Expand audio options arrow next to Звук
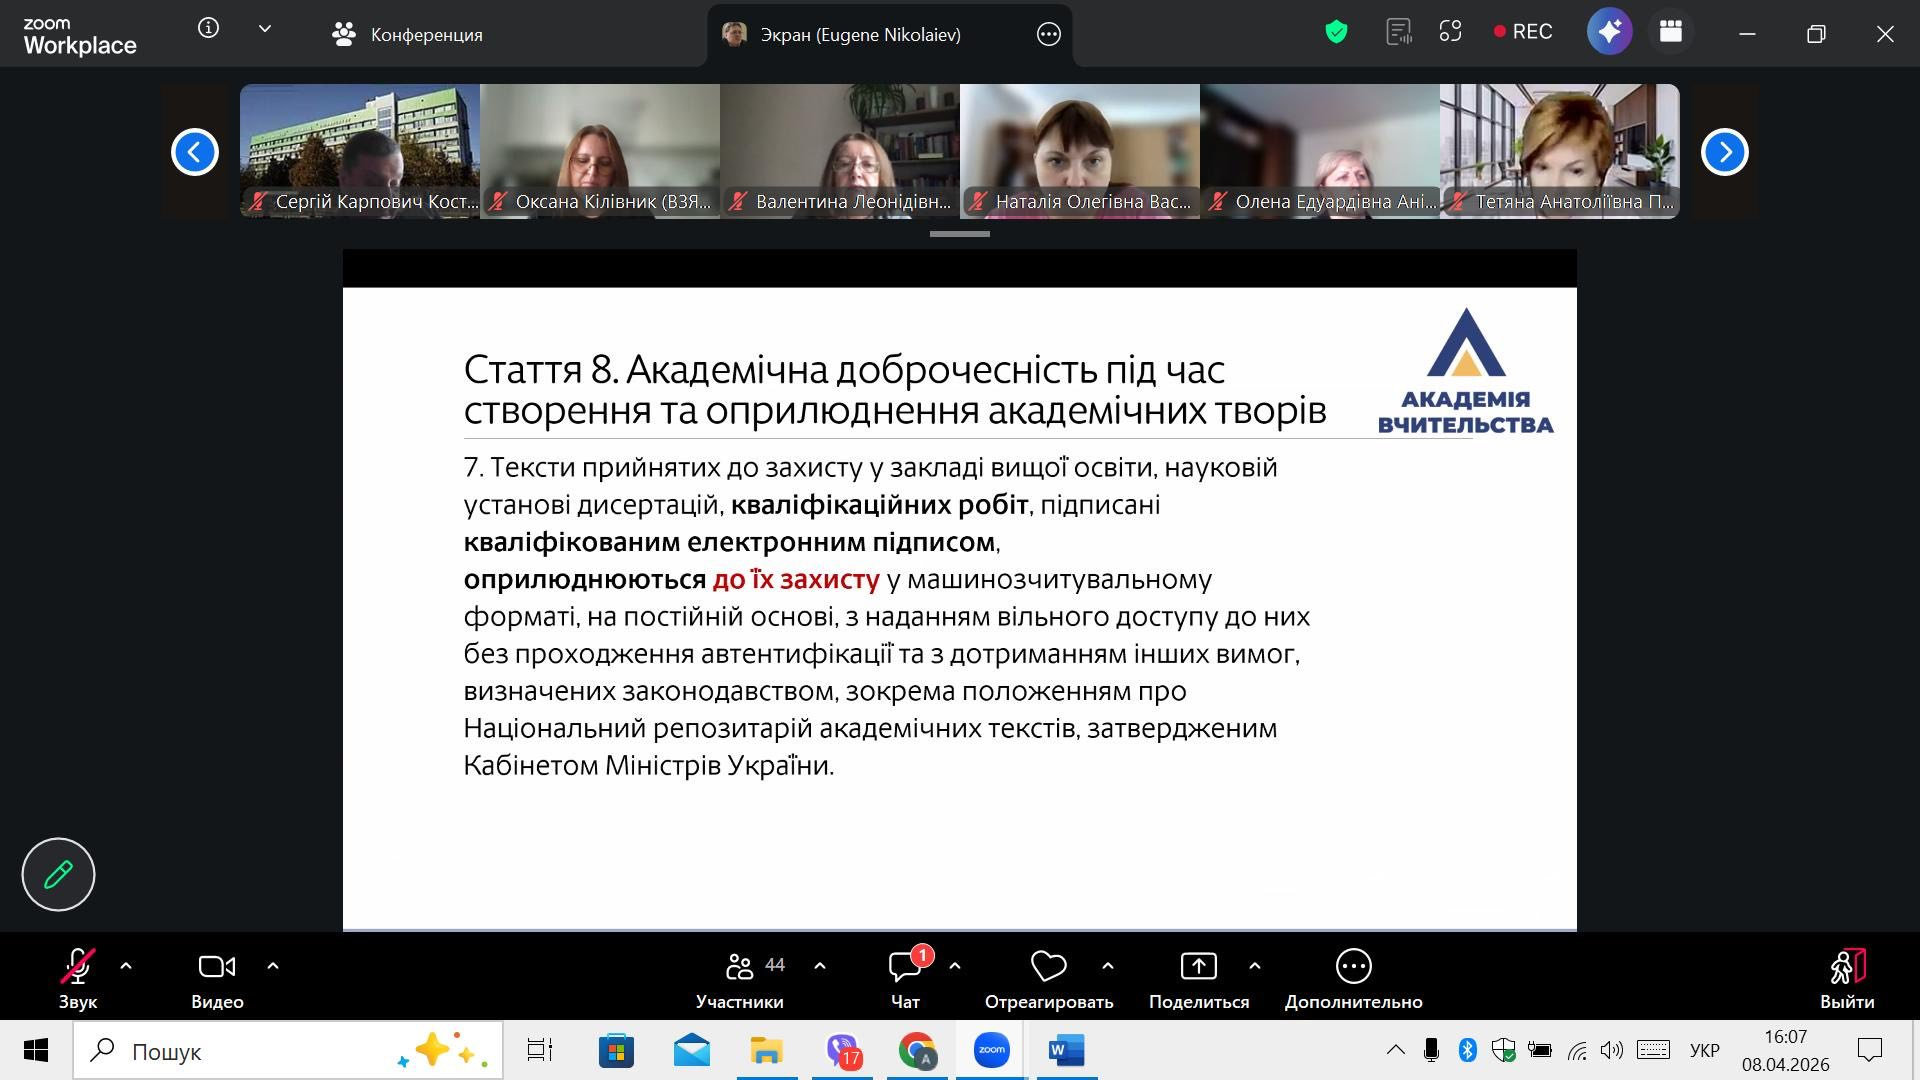The height and width of the screenshot is (1080, 1920). [126, 966]
